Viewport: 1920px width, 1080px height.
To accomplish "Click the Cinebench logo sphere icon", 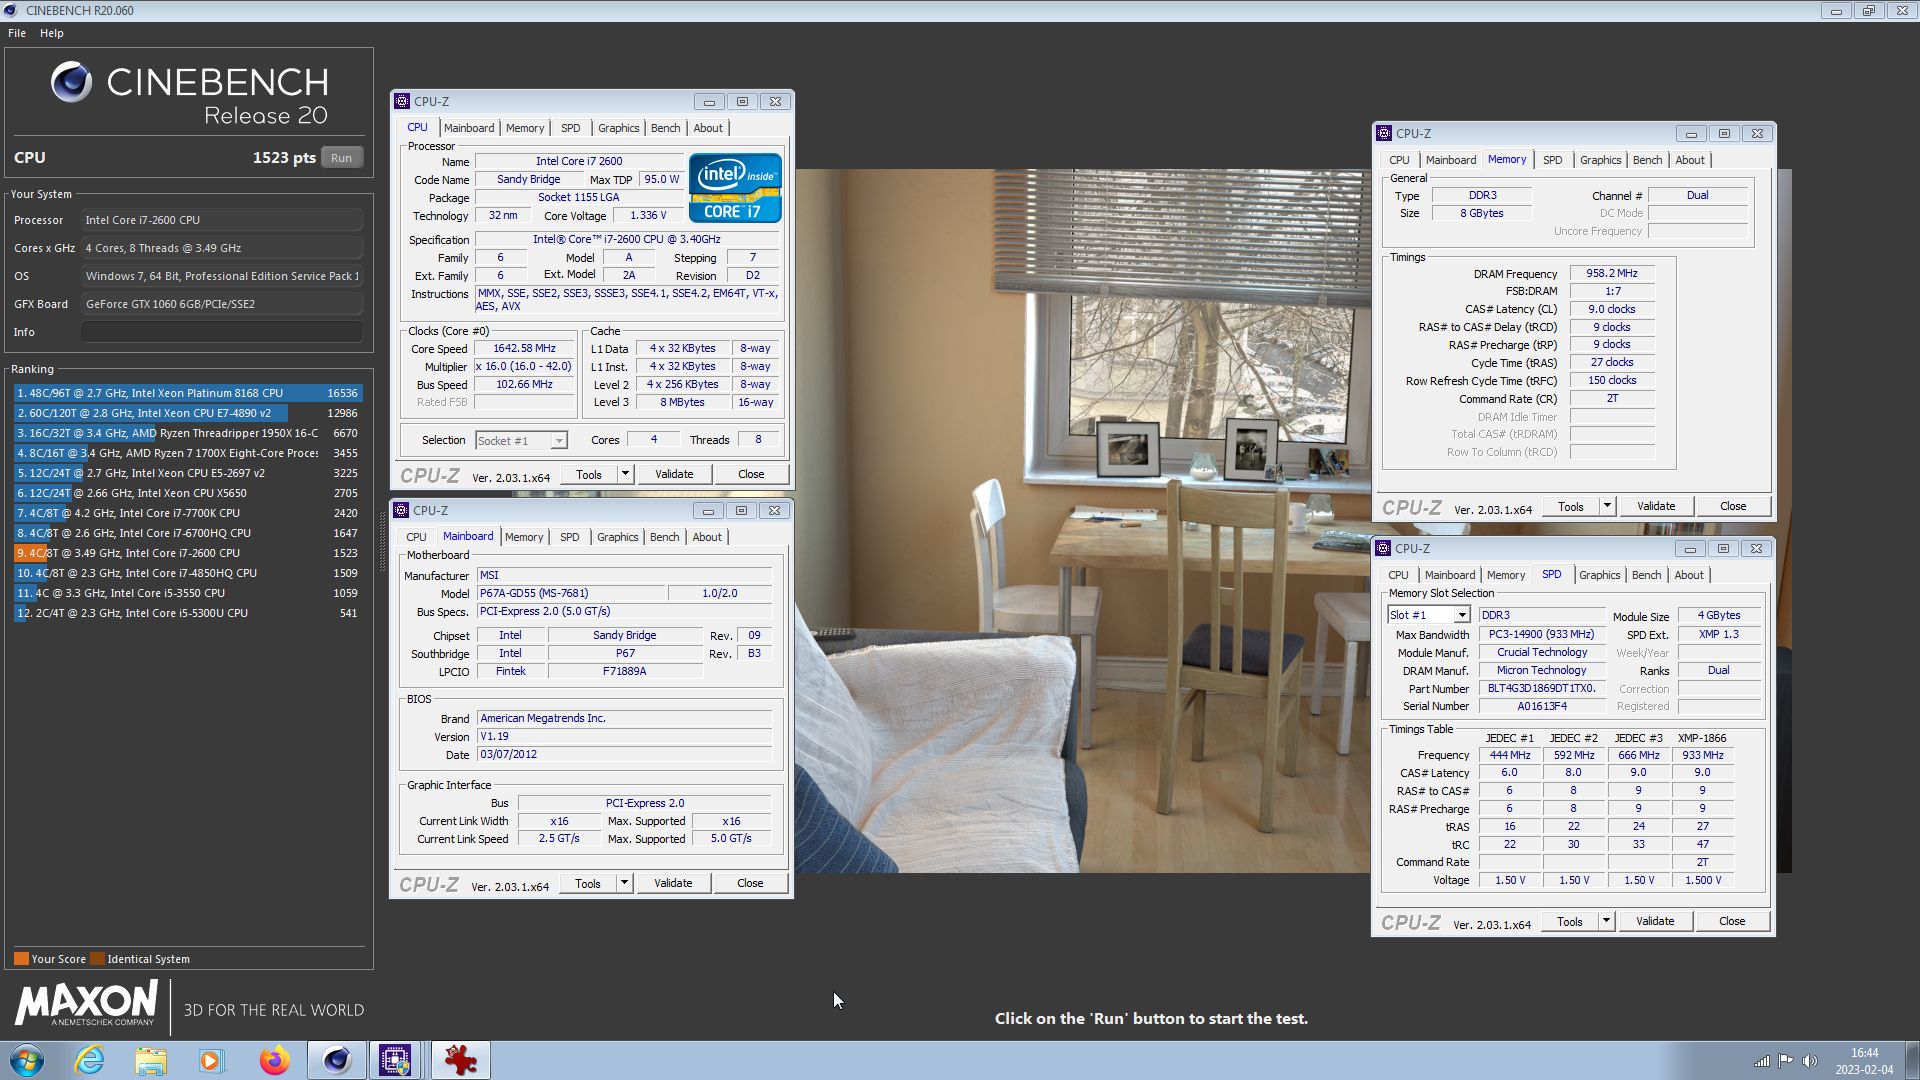I will coord(71,82).
